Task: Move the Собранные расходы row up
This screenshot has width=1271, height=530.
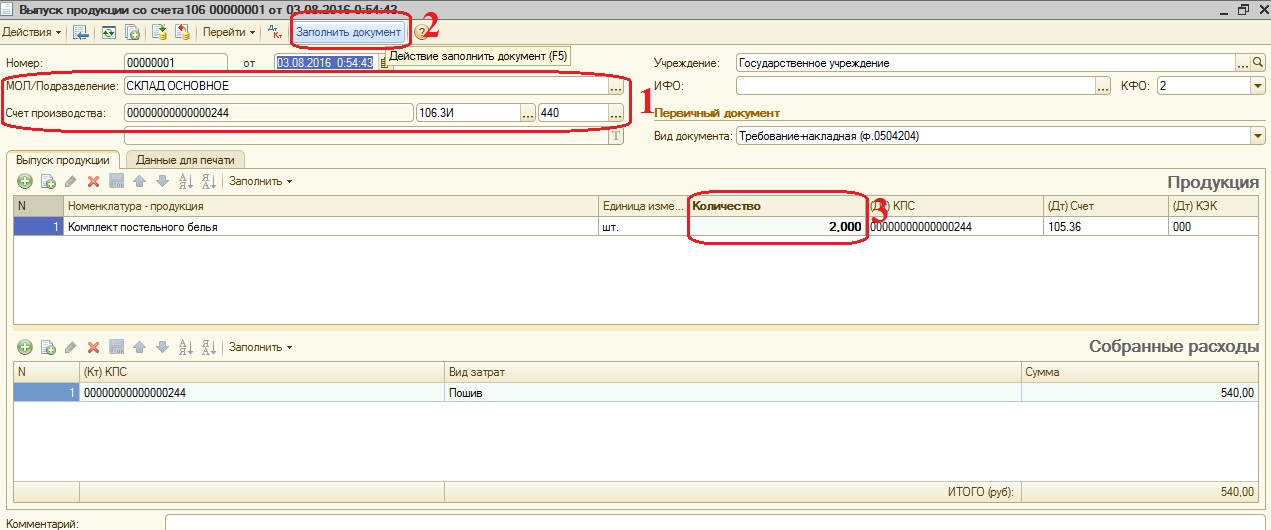Action: (x=140, y=347)
